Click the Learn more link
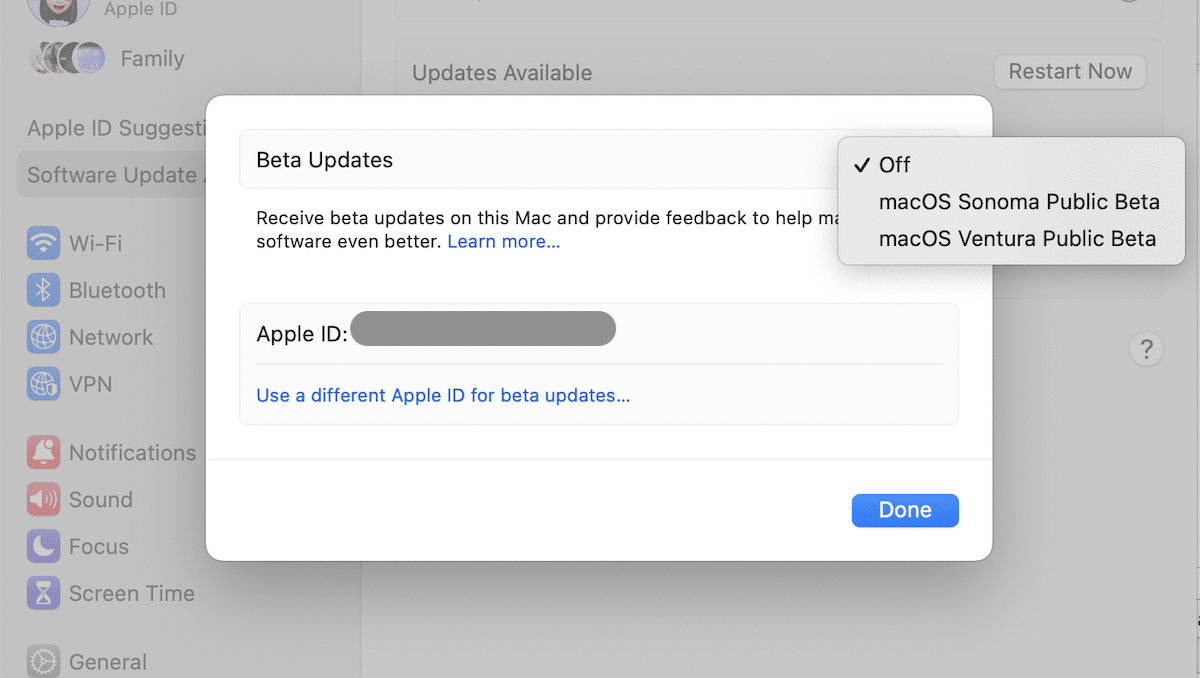This screenshot has width=1200, height=678. click(x=503, y=241)
